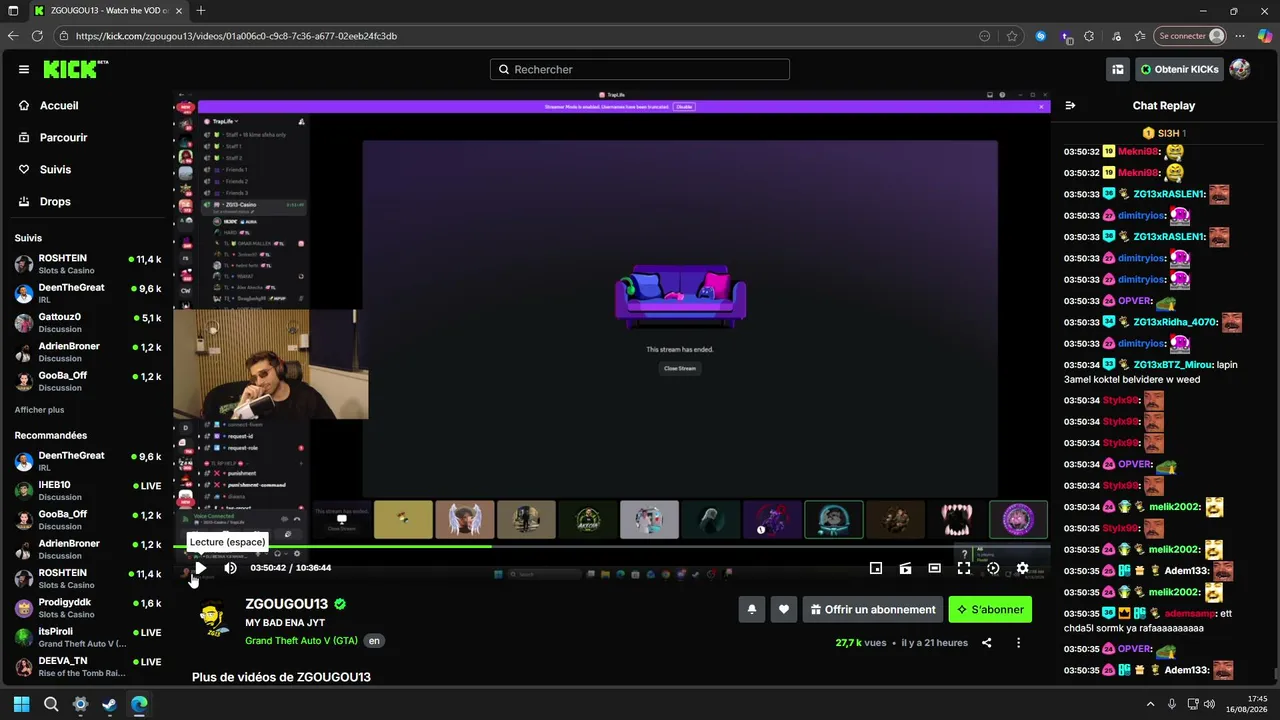
Task: Play the video
Action: click(x=200, y=568)
